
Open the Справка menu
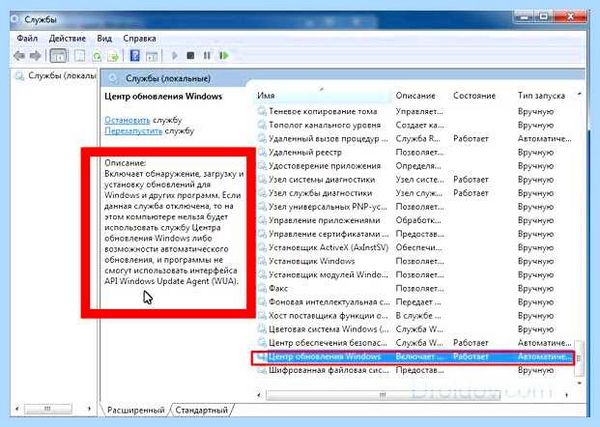140,39
